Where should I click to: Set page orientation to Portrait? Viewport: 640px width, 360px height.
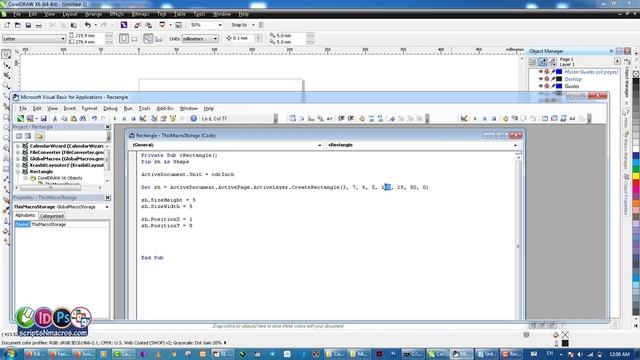pos(124,39)
